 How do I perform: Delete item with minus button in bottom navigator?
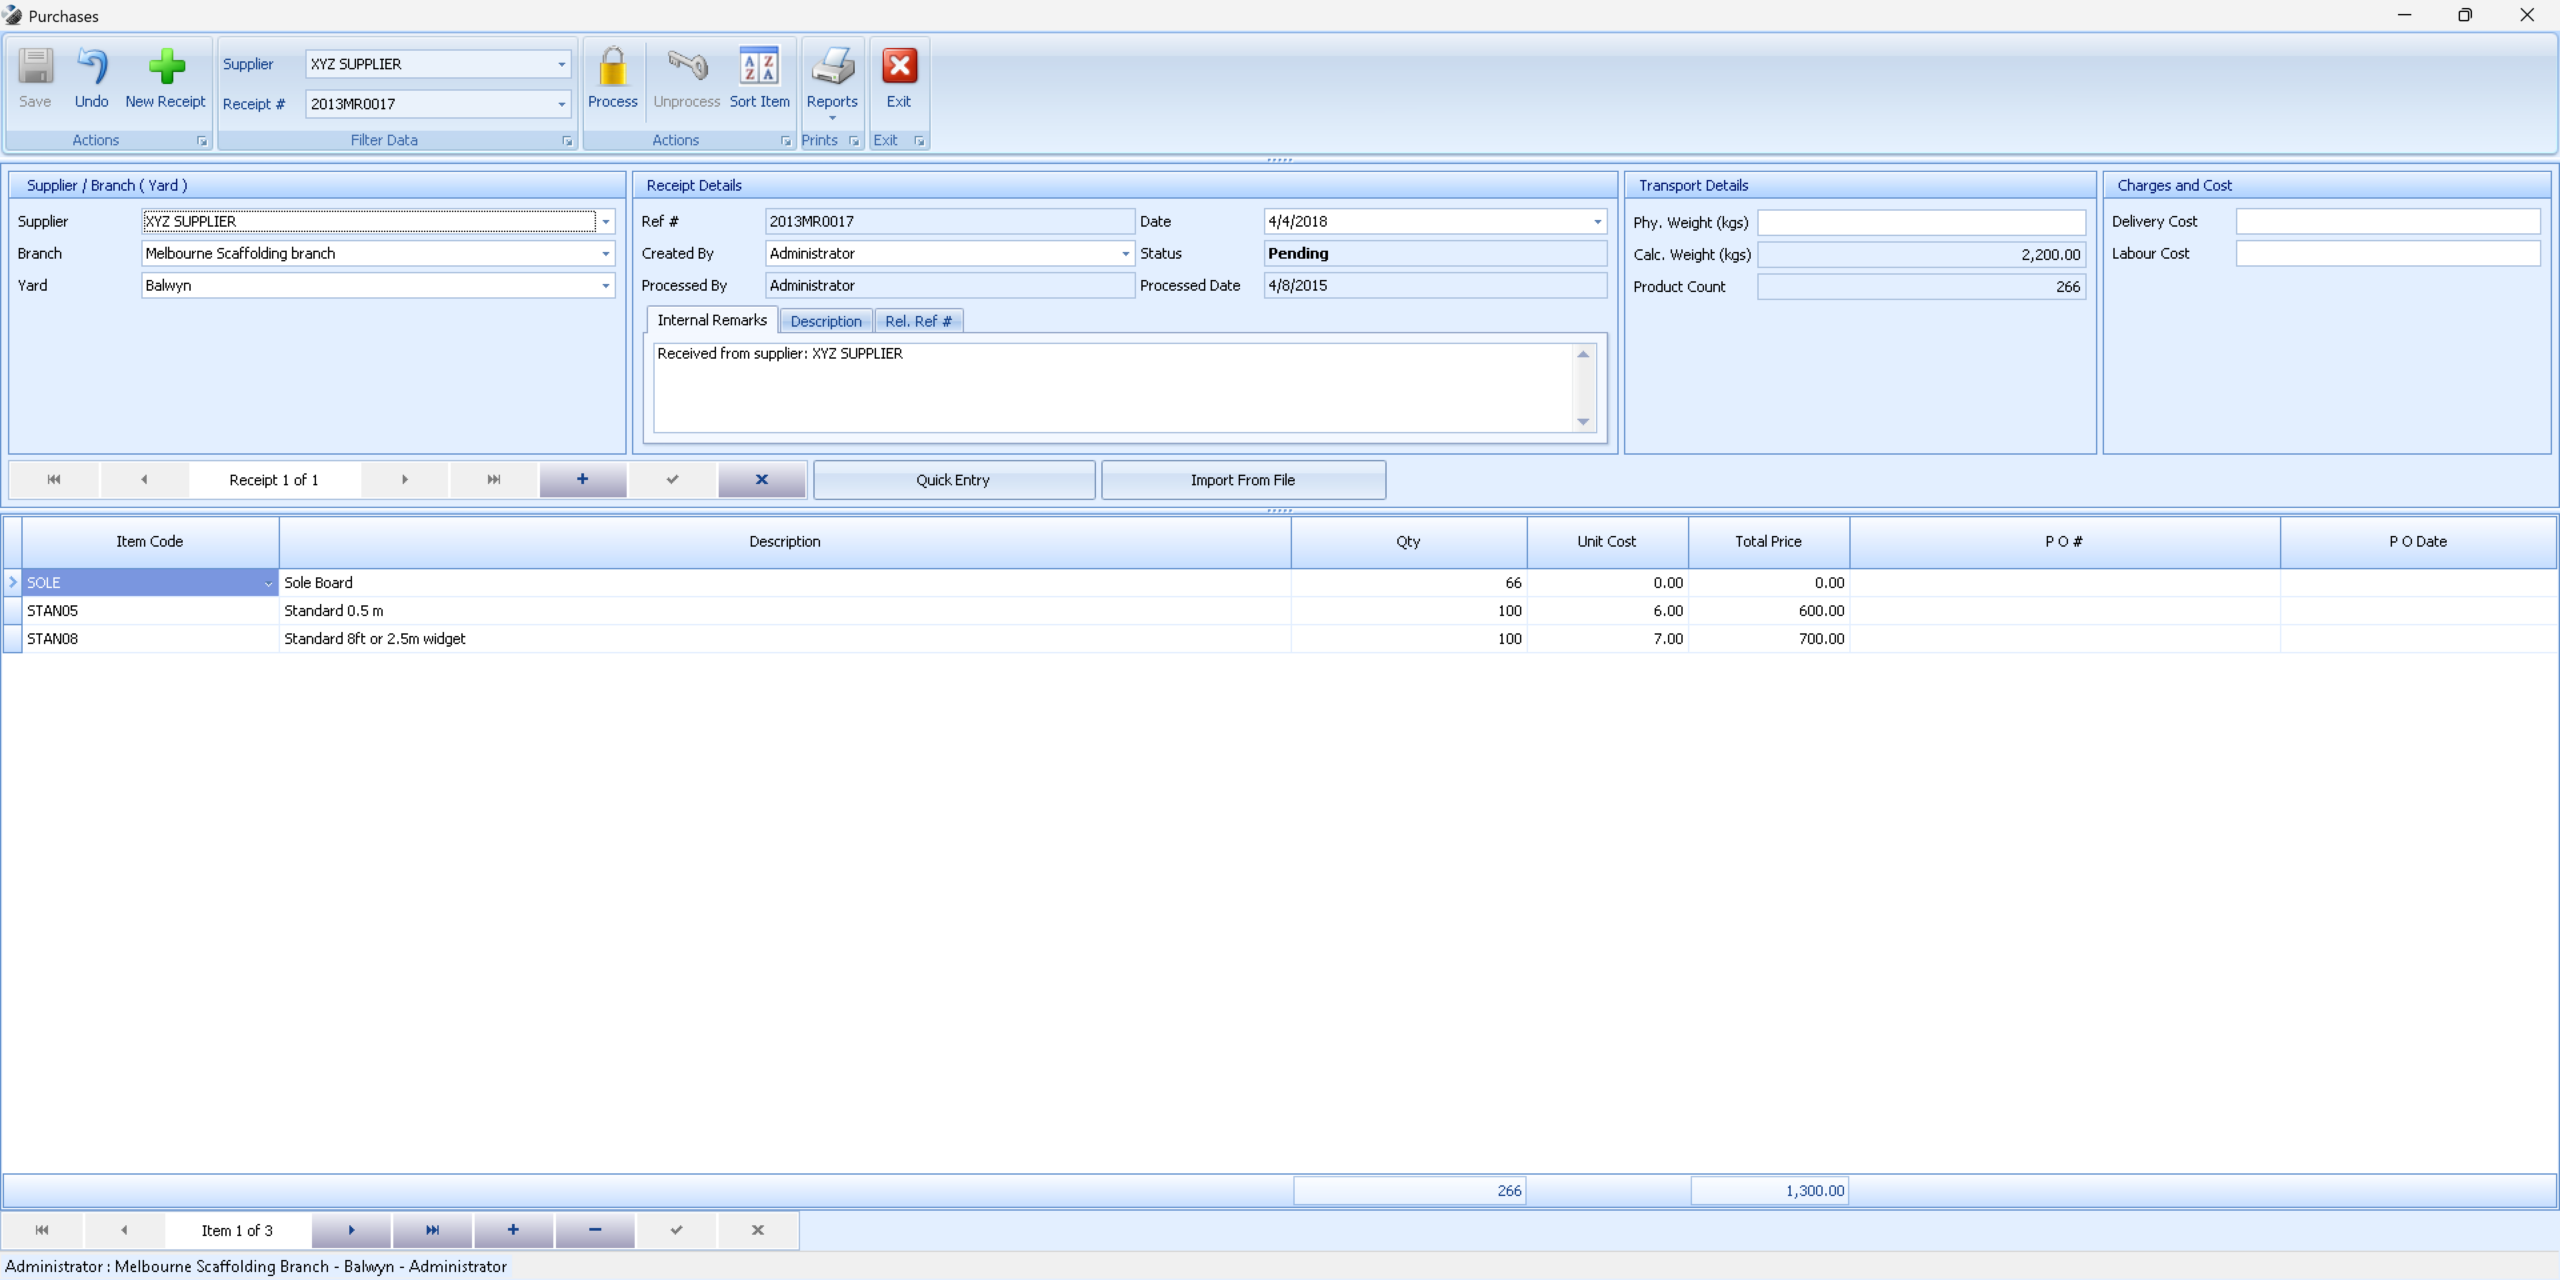[x=595, y=1230]
